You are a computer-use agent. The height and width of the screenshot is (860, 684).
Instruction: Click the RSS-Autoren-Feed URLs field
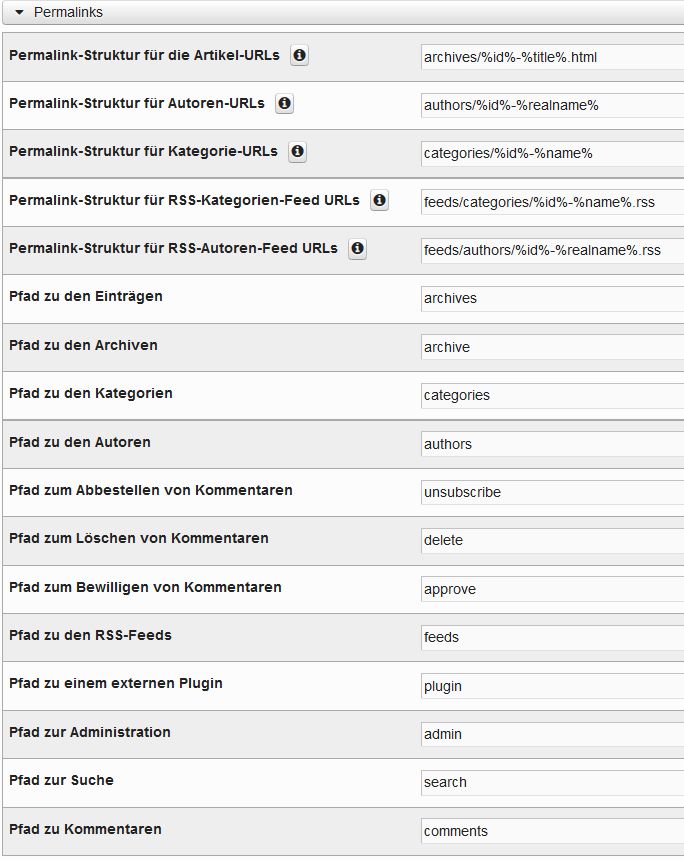coord(552,250)
